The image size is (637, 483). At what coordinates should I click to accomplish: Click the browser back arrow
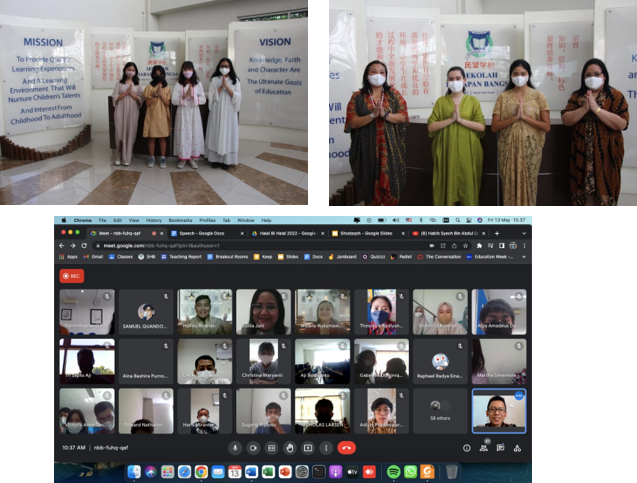pos(60,245)
